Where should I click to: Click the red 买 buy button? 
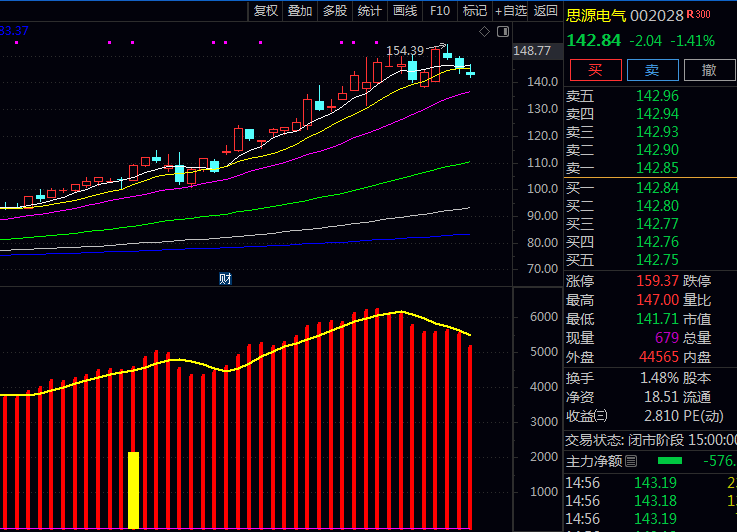point(596,70)
